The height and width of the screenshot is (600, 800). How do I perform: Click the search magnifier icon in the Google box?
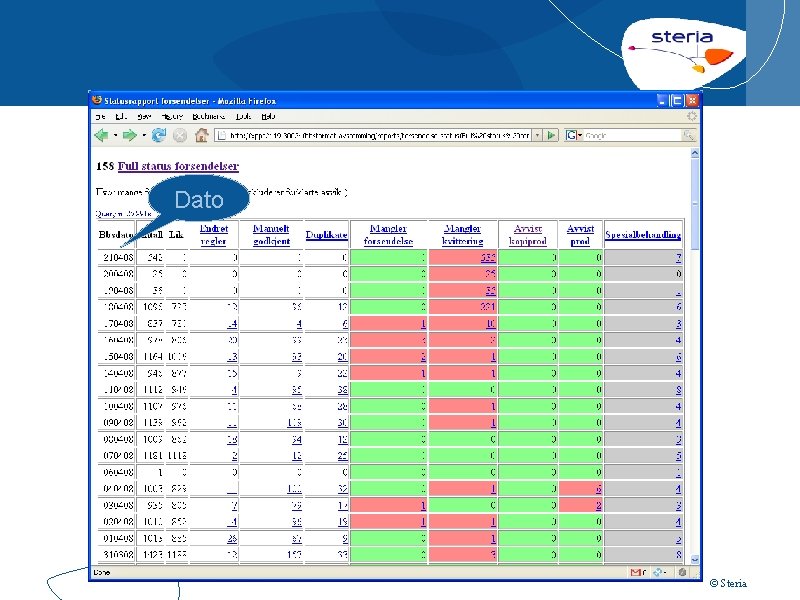tap(688, 135)
